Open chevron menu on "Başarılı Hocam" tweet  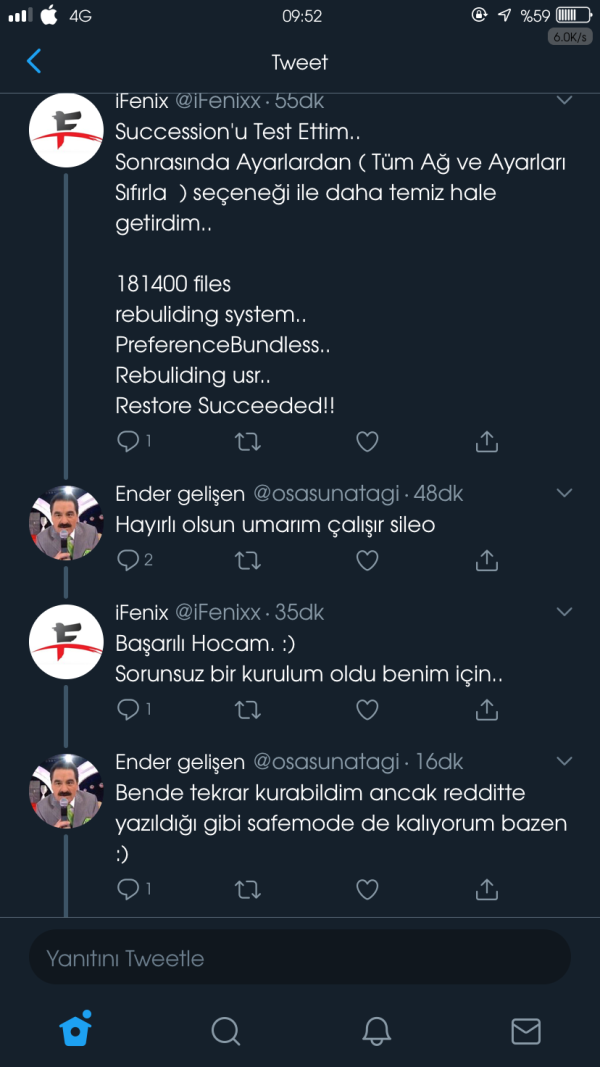[564, 612]
